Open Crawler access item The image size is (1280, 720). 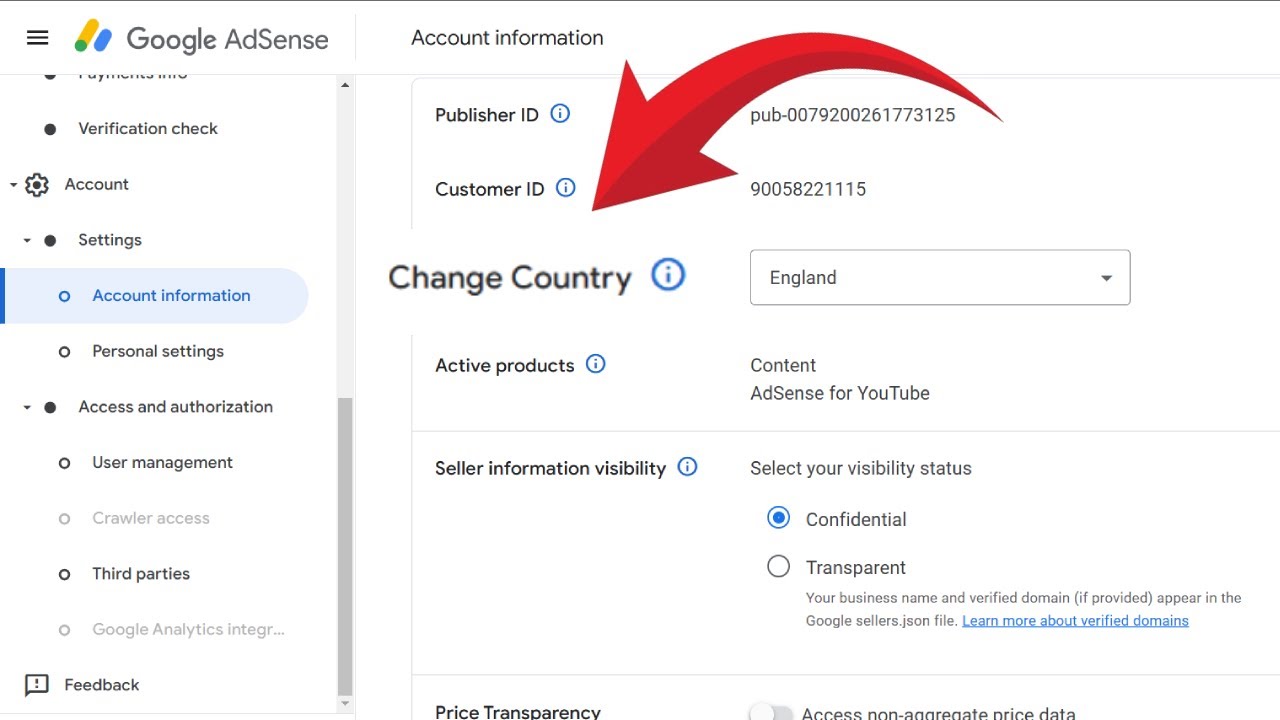coord(151,518)
